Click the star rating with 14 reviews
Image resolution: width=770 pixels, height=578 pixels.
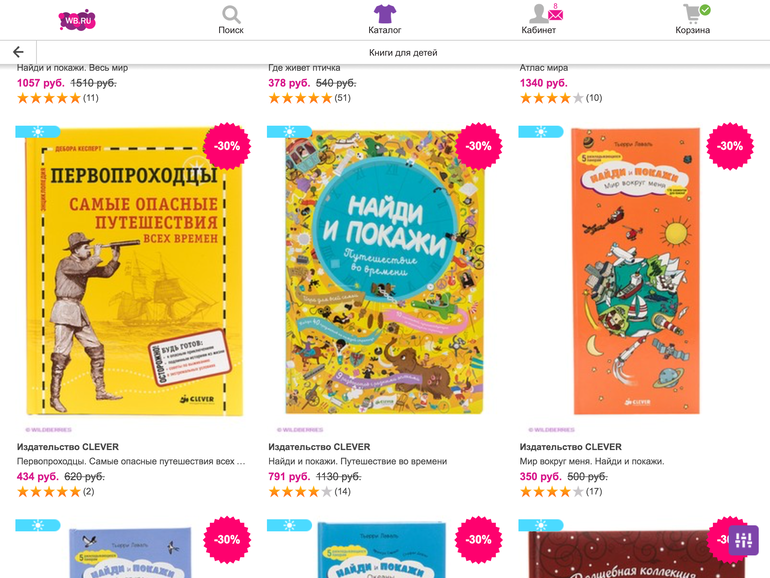[x=309, y=492]
